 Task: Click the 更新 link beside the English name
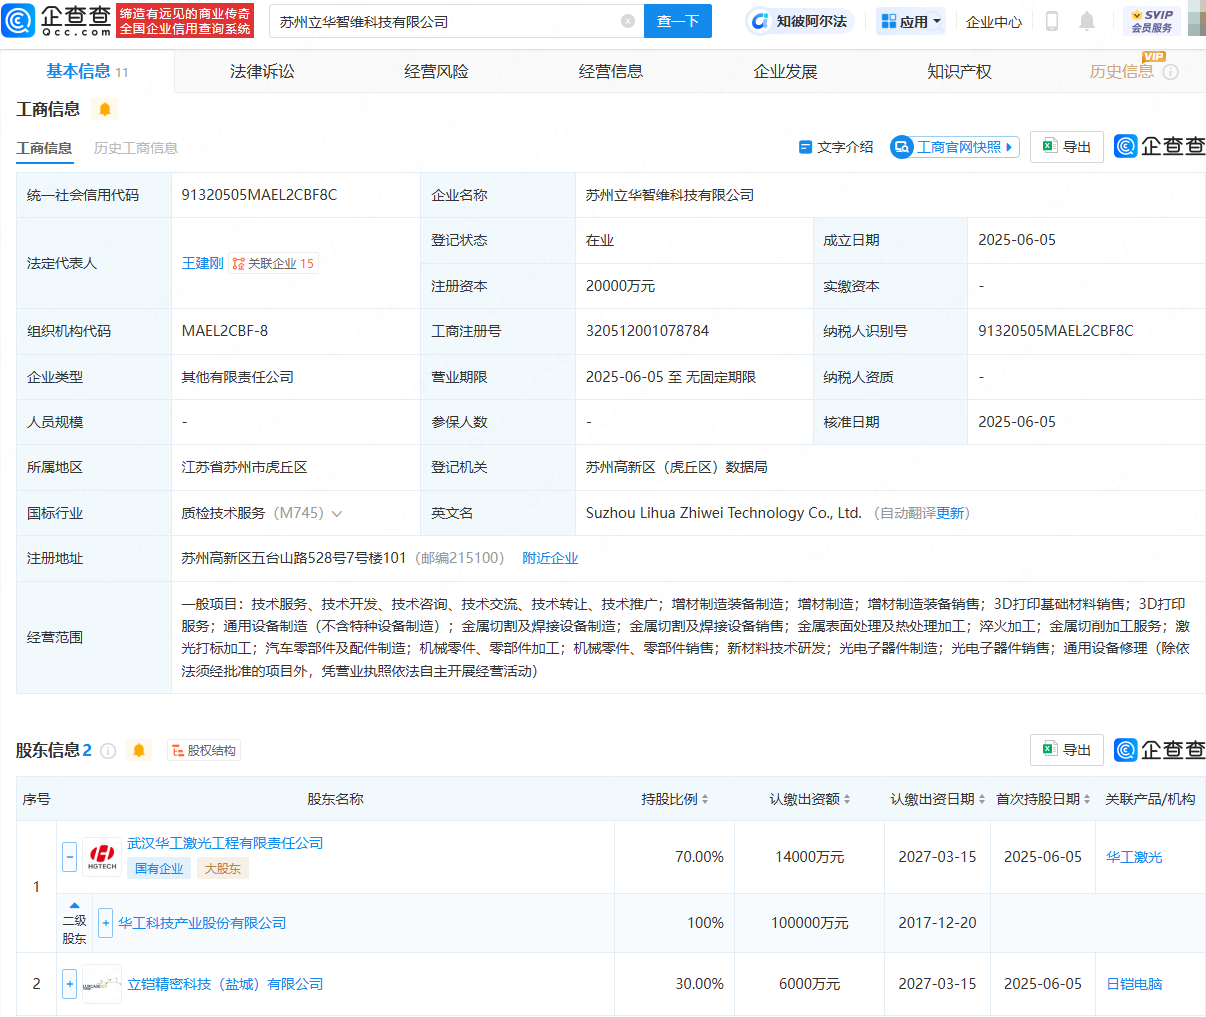950,513
